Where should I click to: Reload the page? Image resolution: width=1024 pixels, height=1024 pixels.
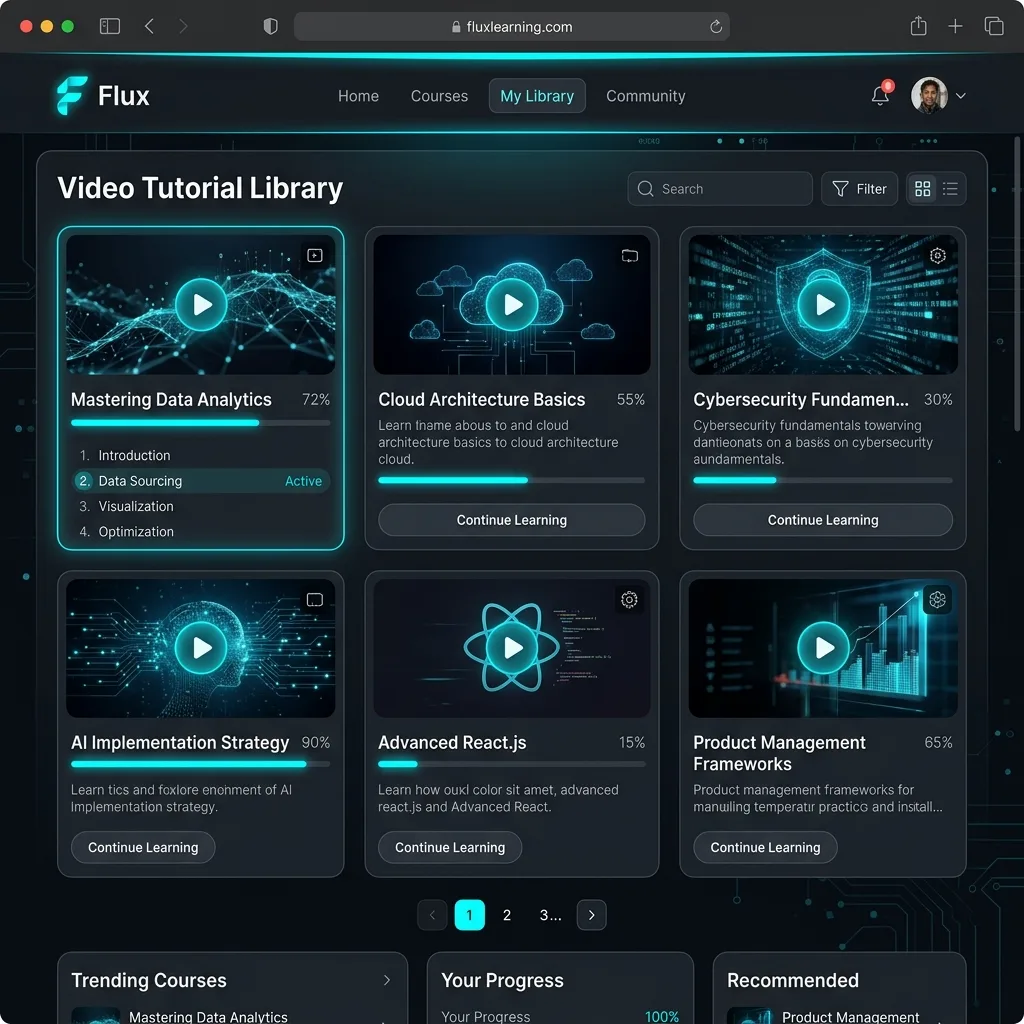(x=716, y=26)
